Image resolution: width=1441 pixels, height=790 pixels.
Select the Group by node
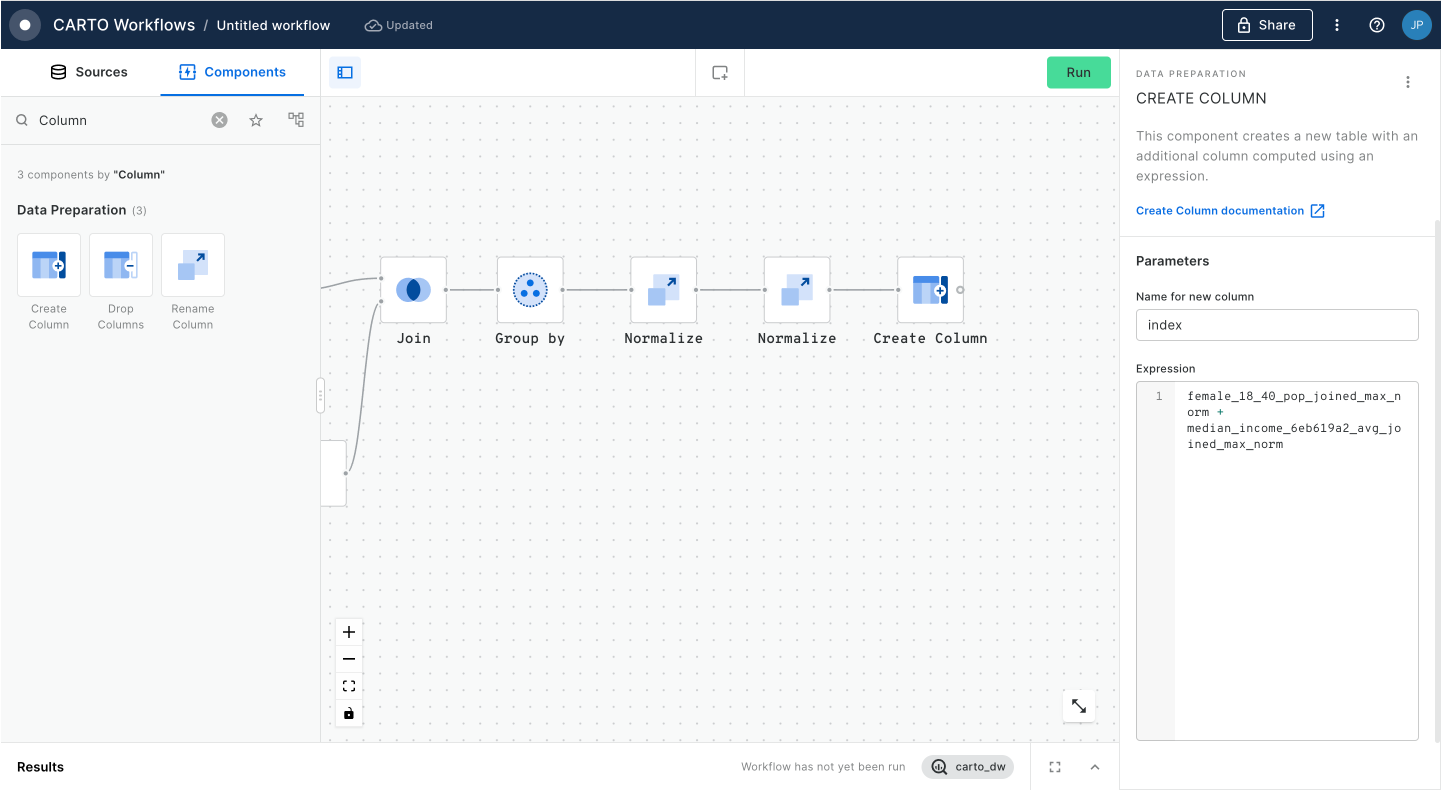530,290
